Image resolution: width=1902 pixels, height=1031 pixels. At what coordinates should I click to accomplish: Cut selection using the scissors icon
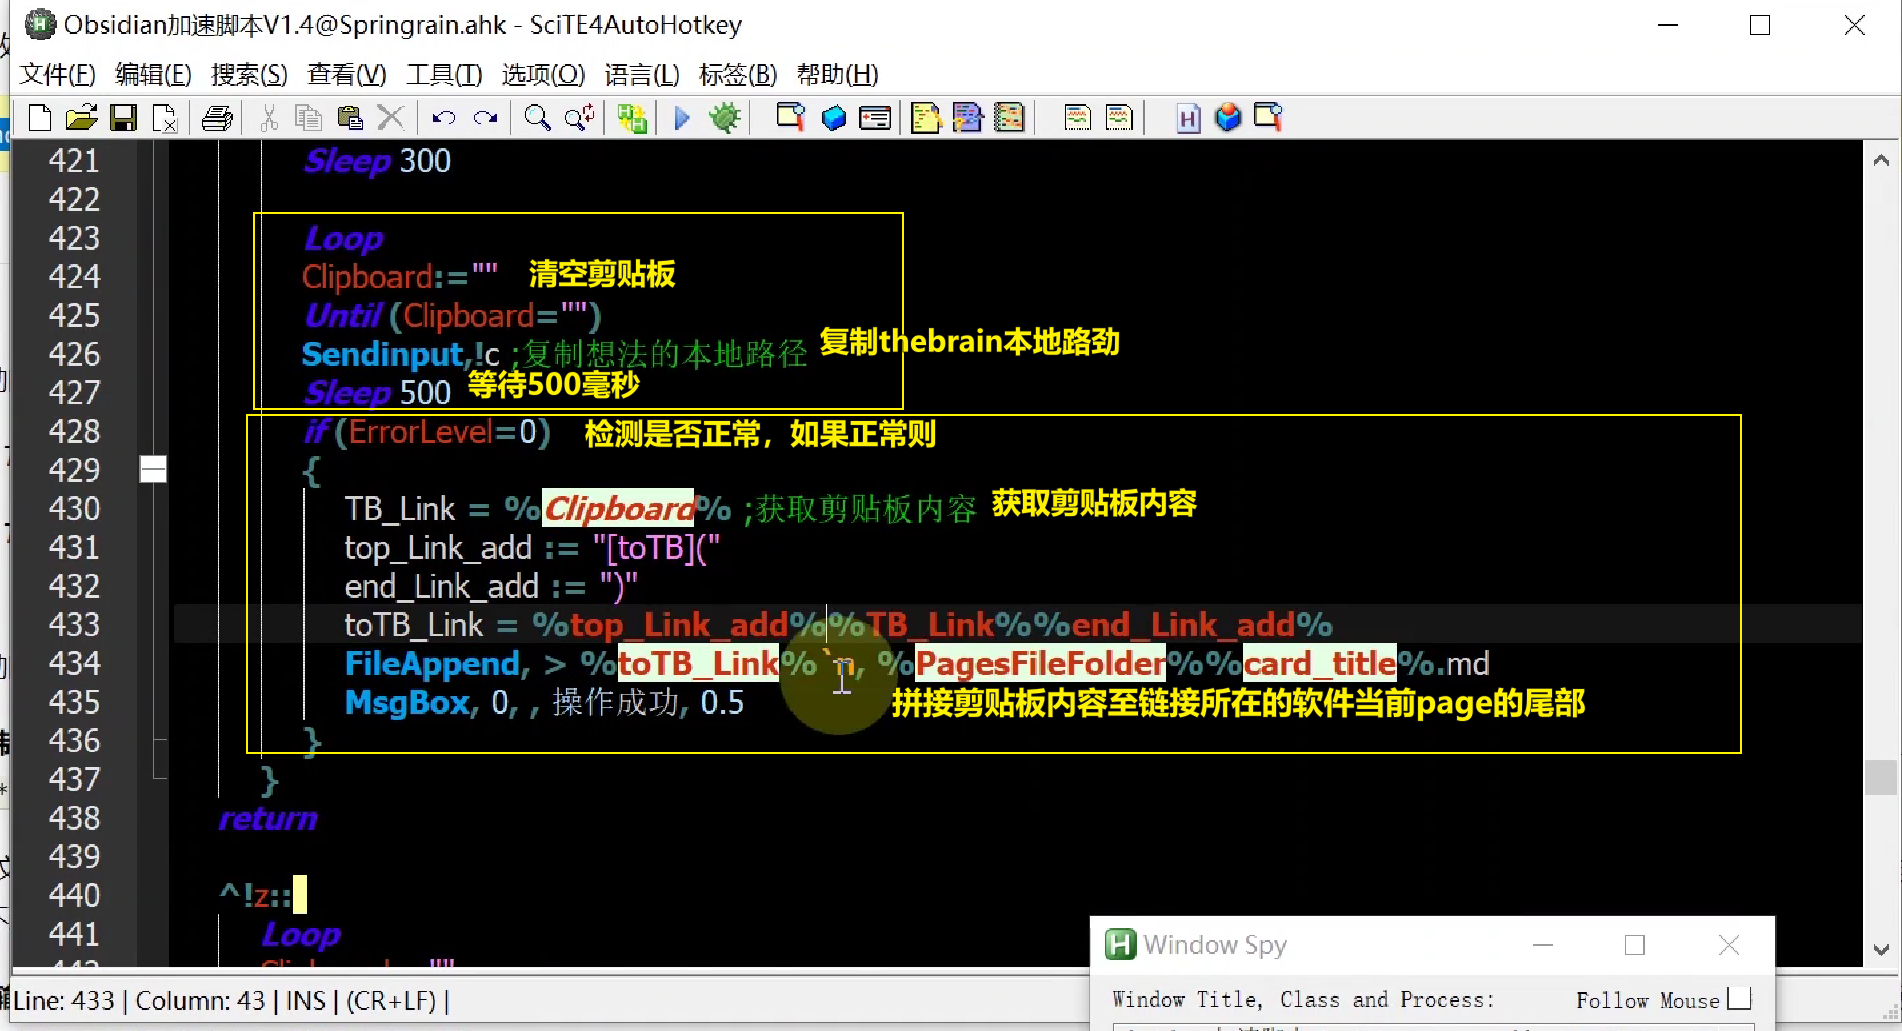tap(268, 118)
